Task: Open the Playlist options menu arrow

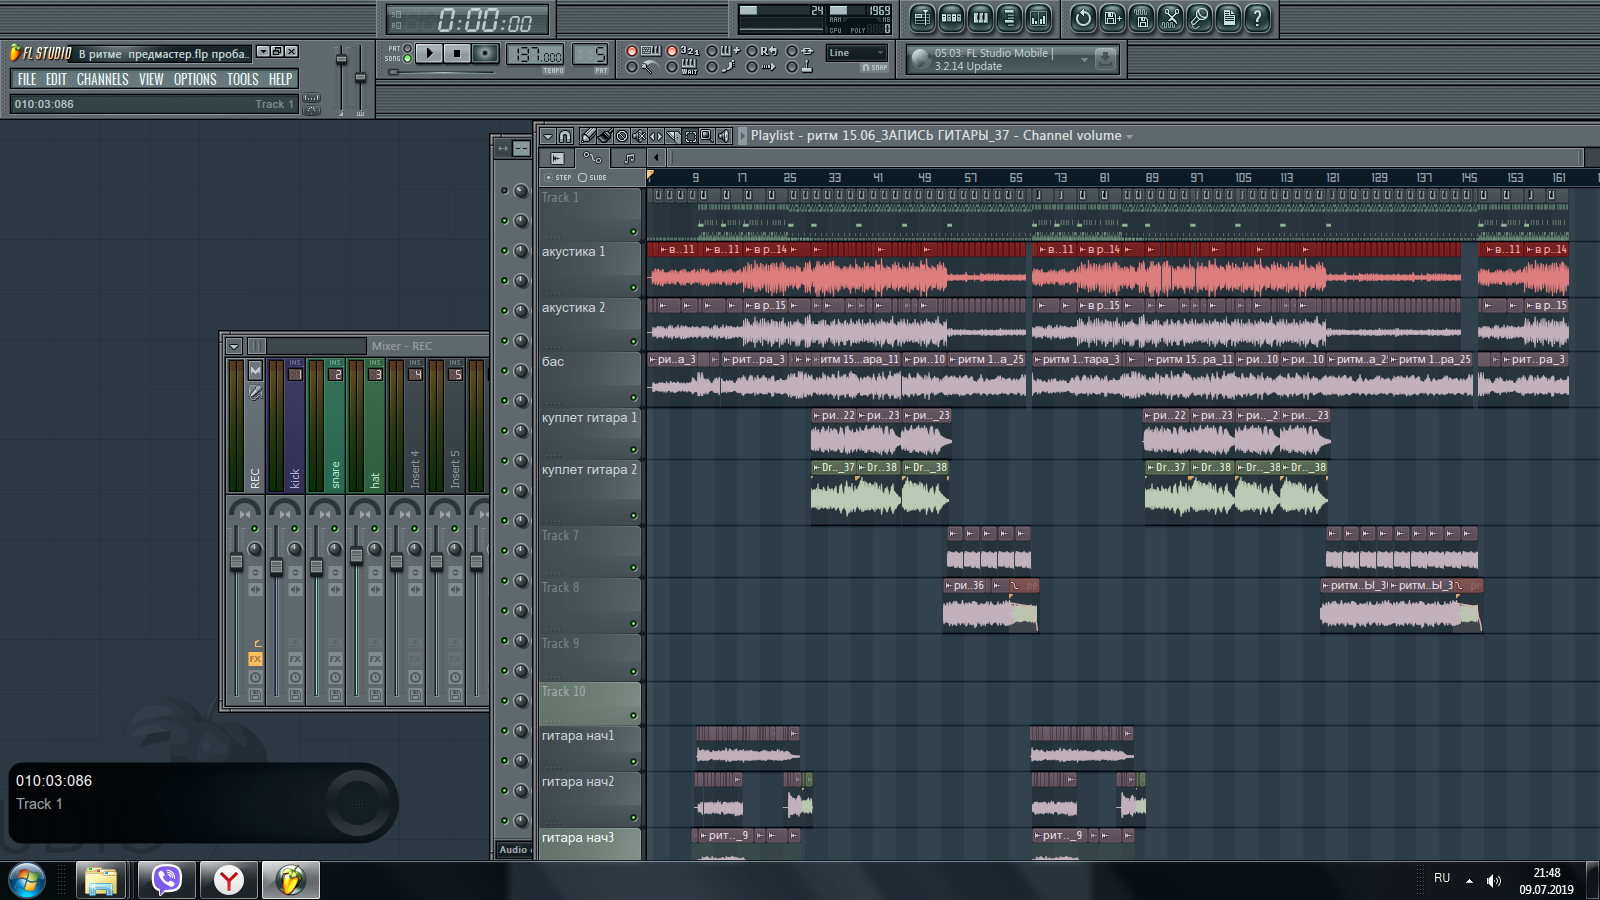Action: click(547, 136)
